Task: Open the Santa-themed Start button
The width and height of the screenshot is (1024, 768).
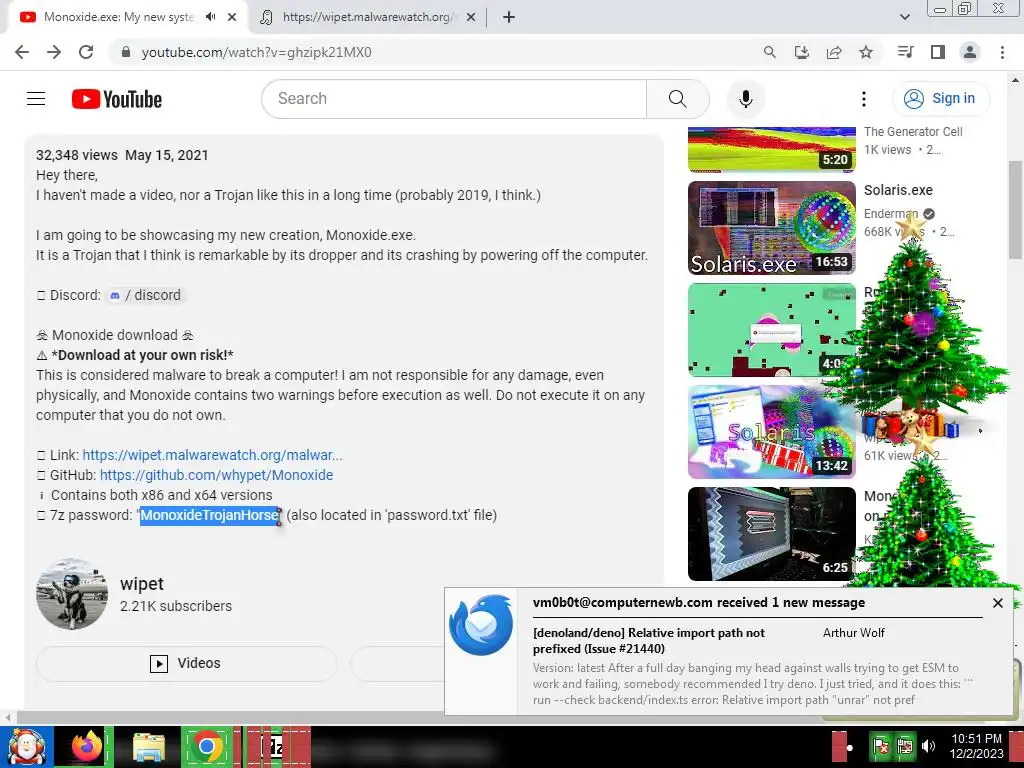Action: pyautogui.click(x=27, y=746)
